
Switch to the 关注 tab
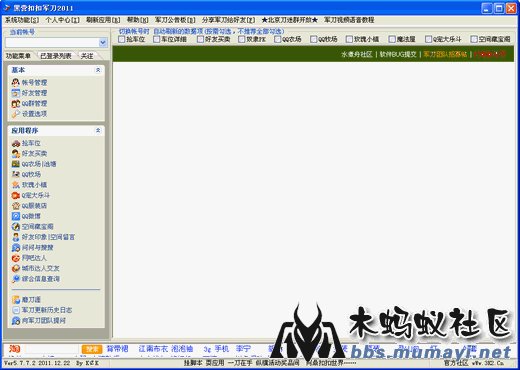87,56
